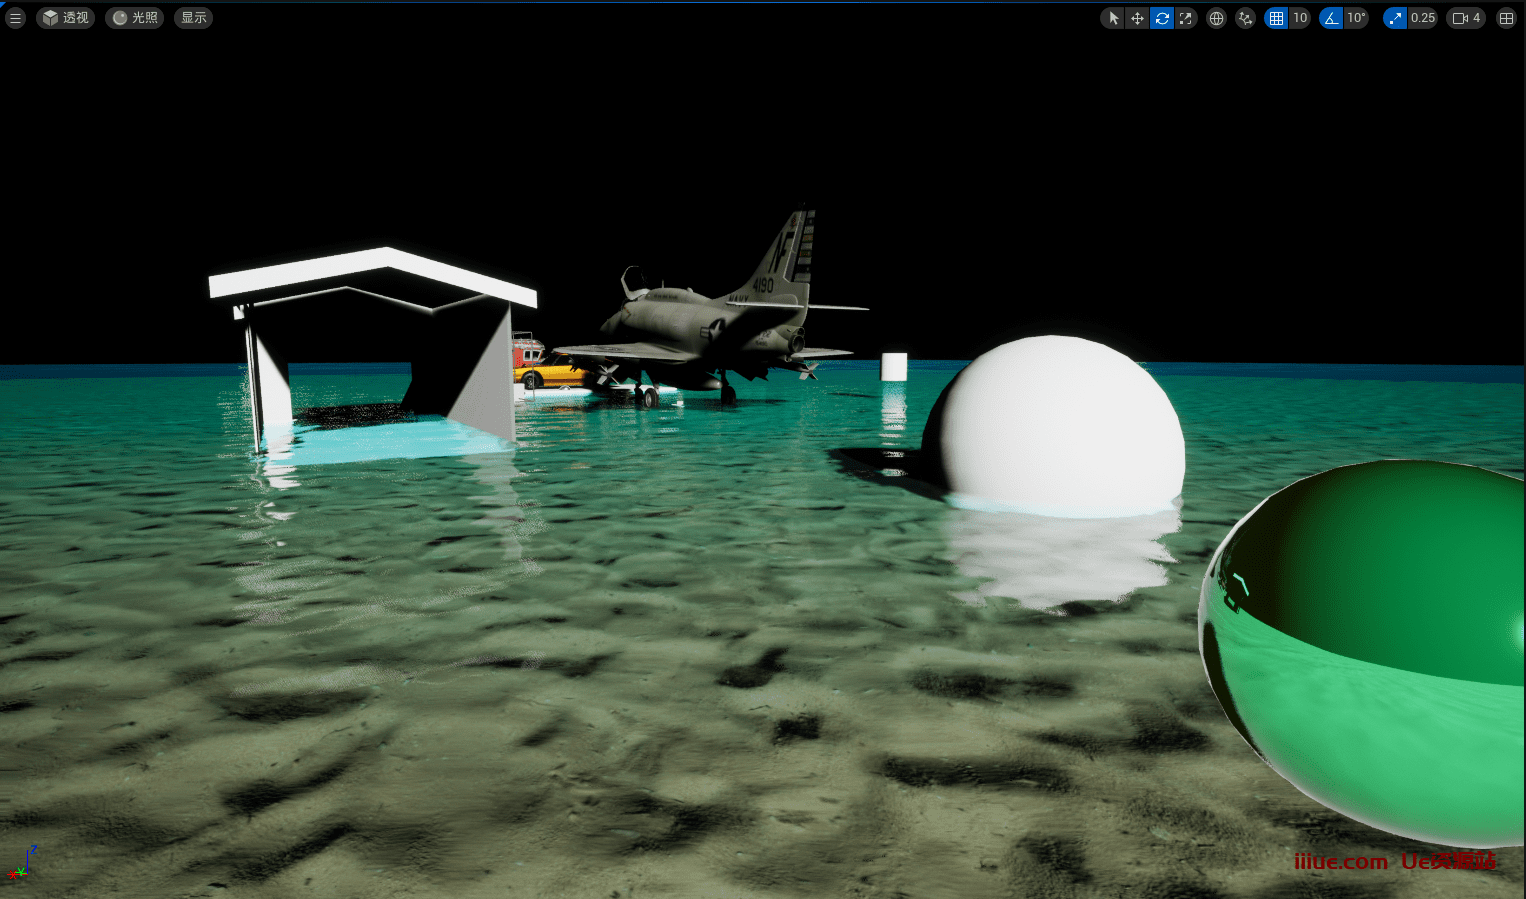Switch to the scale objects tool

click(x=1186, y=18)
